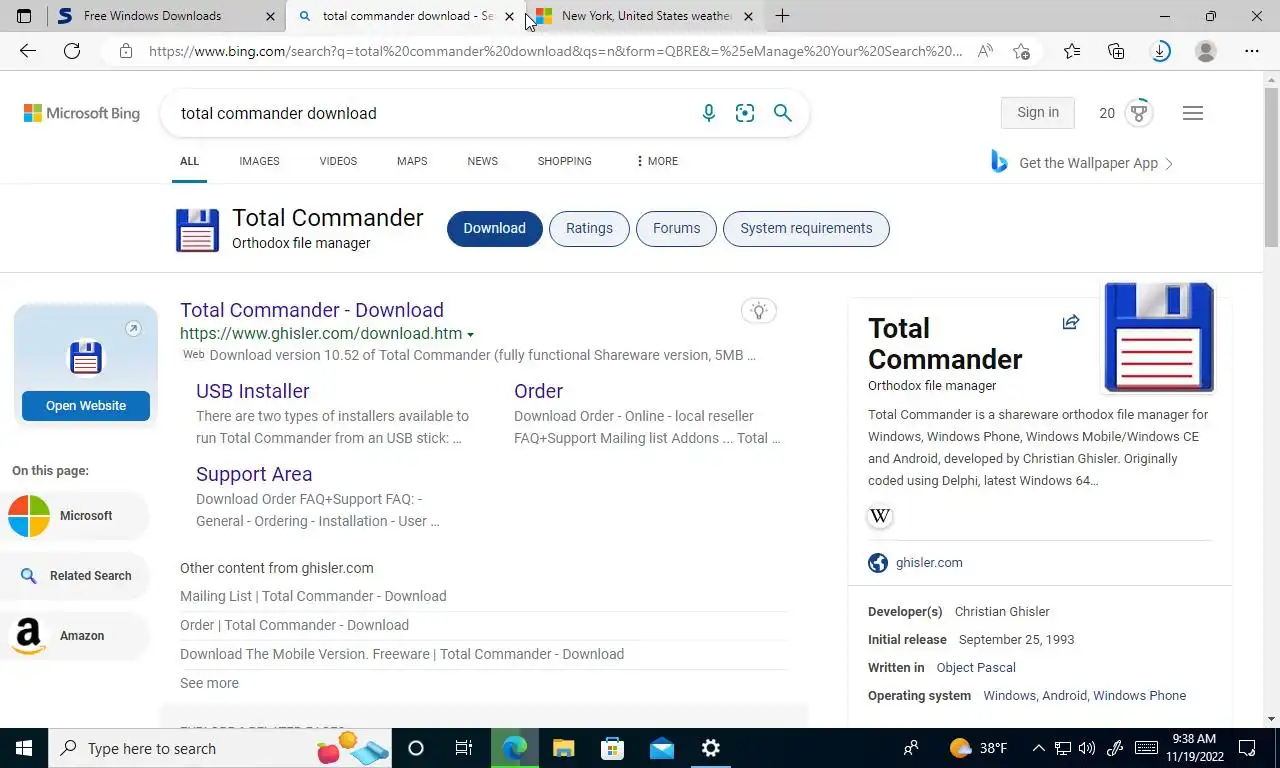Click the share icon in Total Commander panel

pyautogui.click(x=1071, y=322)
